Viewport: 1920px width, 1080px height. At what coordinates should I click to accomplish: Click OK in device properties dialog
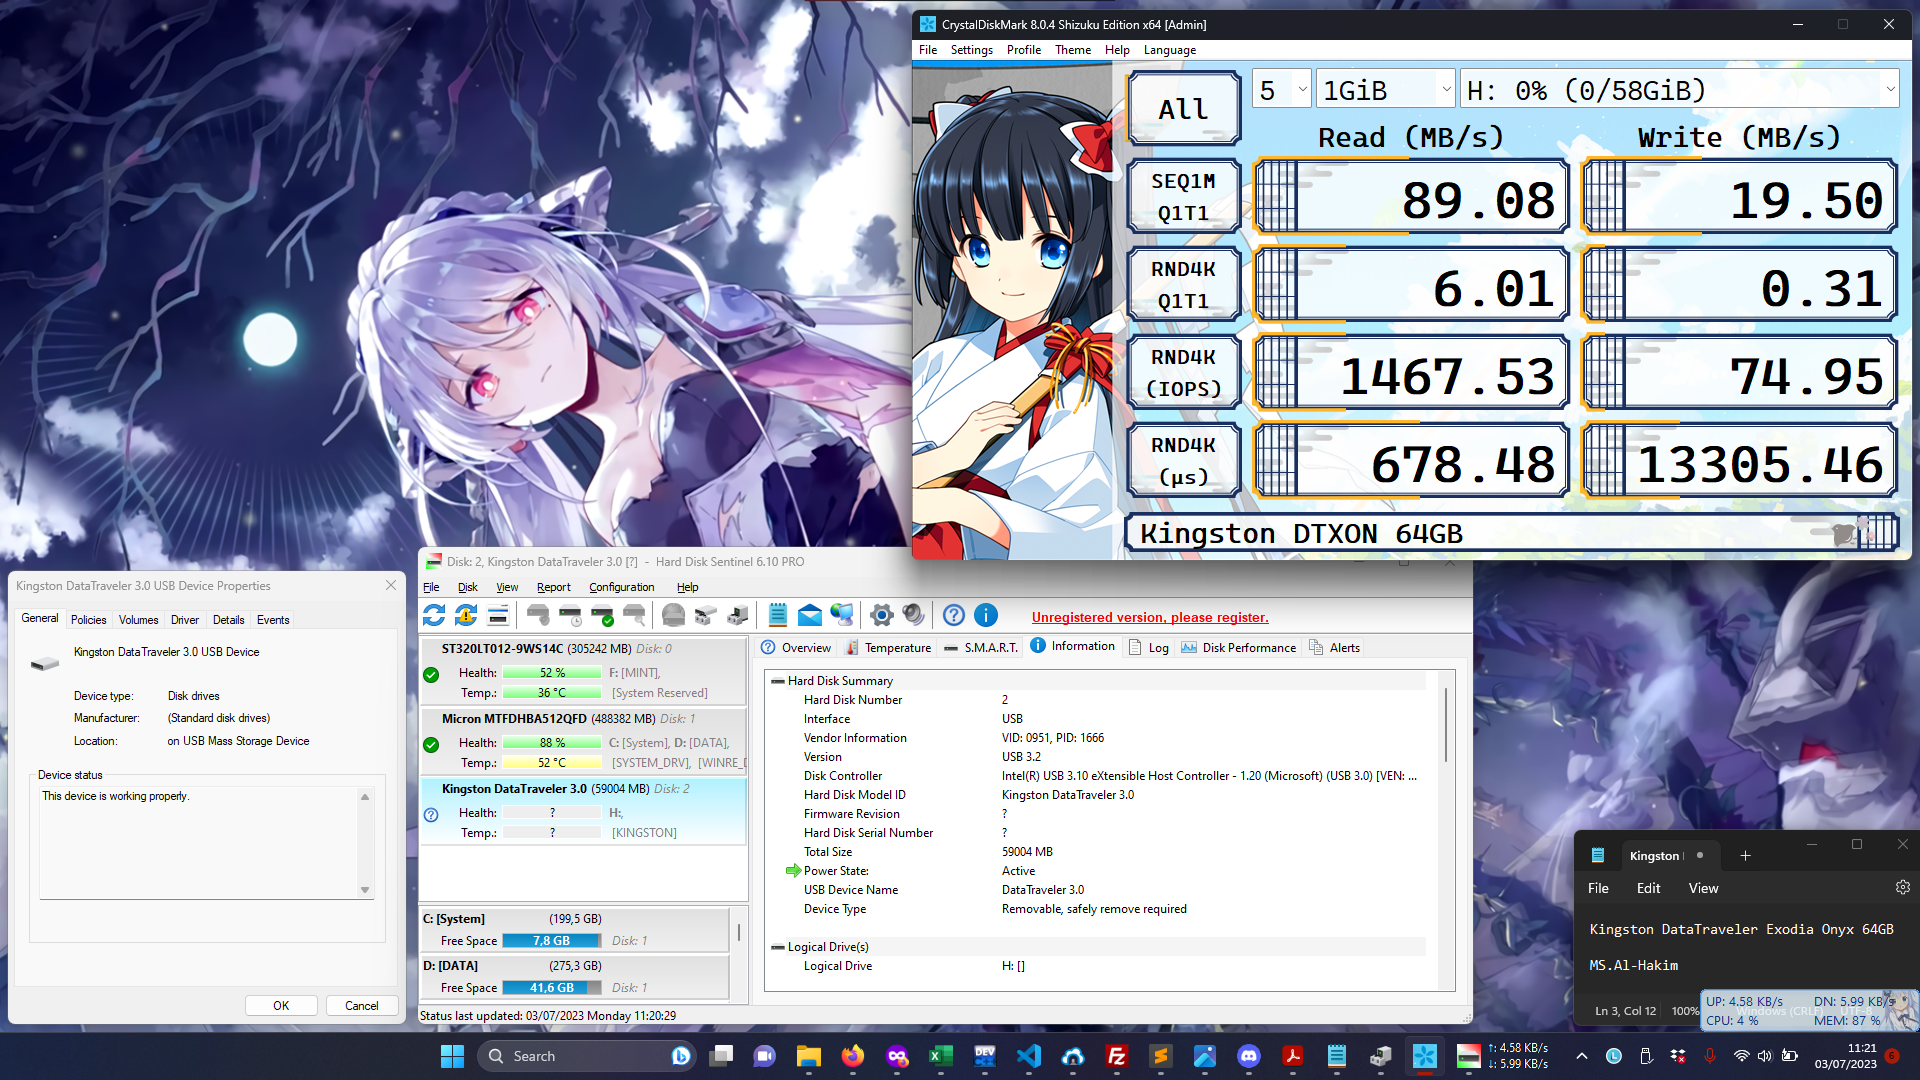tap(281, 1006)
